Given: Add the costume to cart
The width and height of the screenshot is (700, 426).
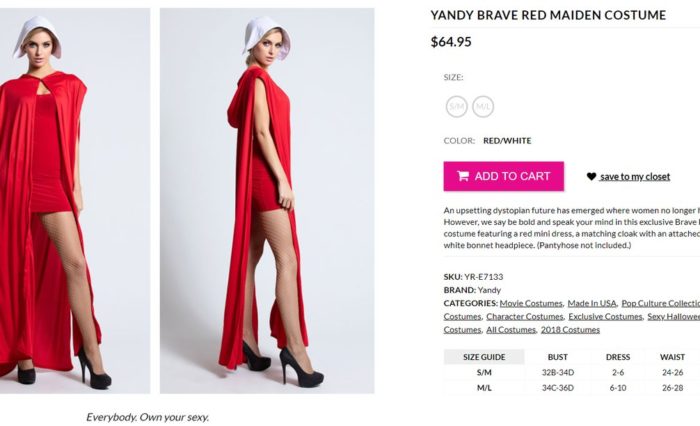Looking at the screenshot, I should [x=504, y=176].
